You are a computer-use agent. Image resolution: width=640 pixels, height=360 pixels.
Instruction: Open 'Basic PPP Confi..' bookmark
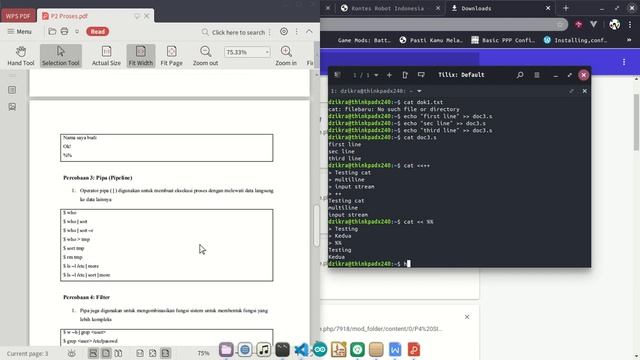click(503, 40)
